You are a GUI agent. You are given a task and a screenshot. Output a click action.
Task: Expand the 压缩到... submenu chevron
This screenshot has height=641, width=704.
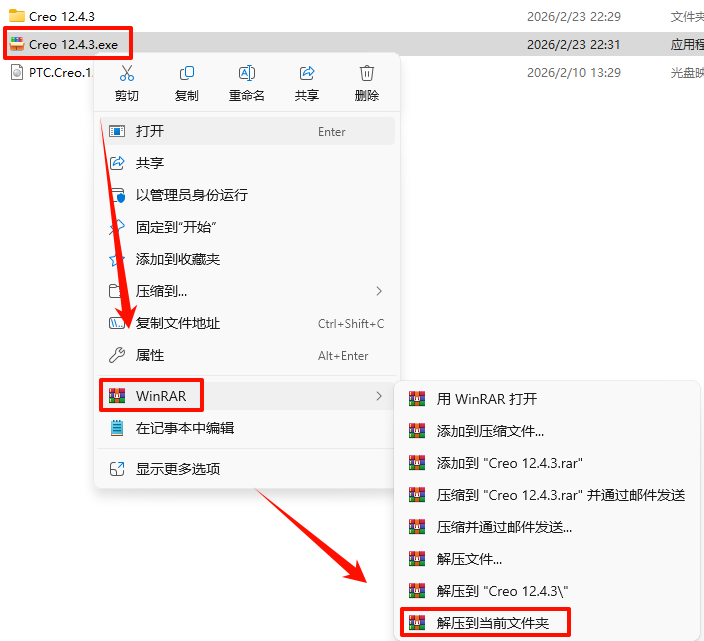(379, 291)
